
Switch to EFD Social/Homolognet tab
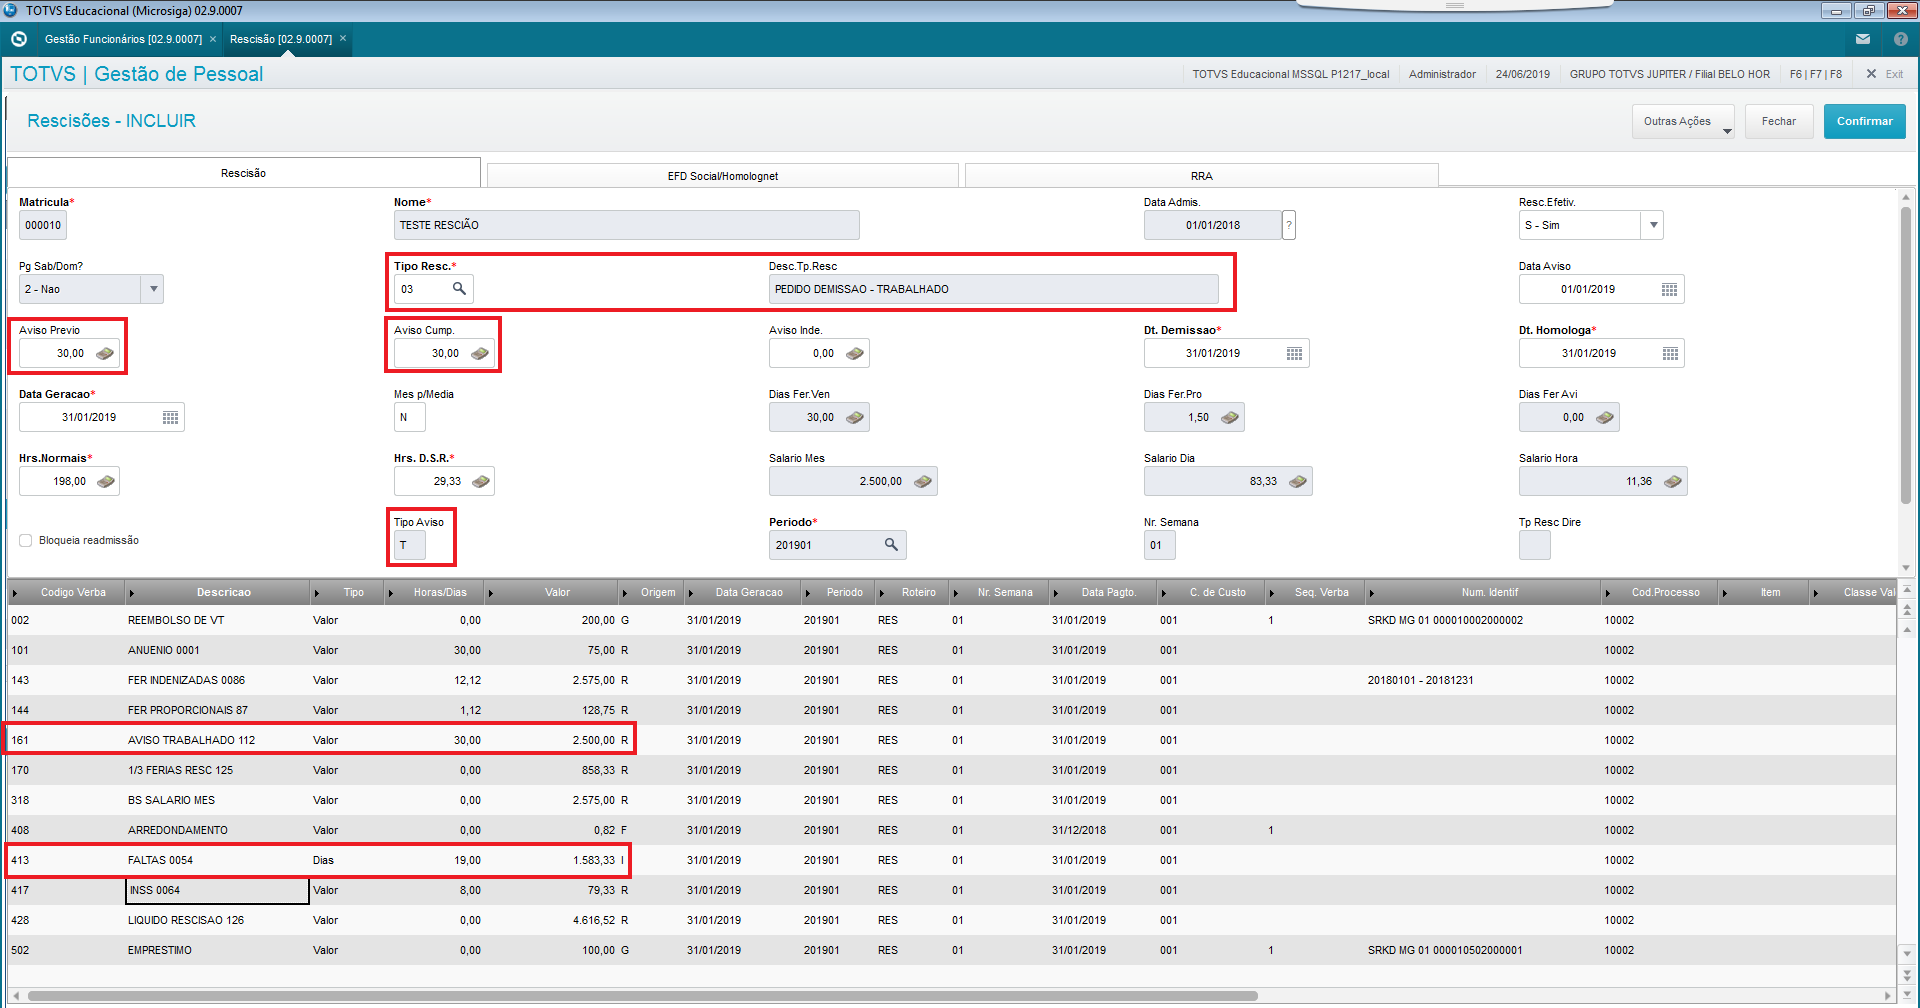(722, 176)
